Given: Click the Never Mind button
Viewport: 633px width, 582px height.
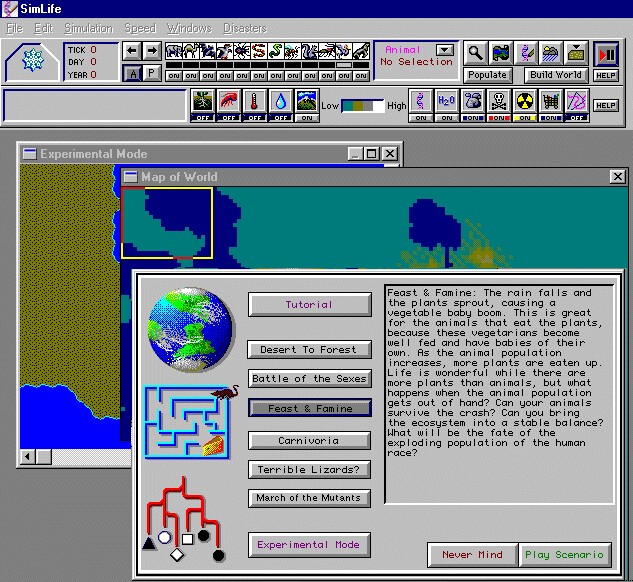Looking at the screenshot, I should [472, 555].
